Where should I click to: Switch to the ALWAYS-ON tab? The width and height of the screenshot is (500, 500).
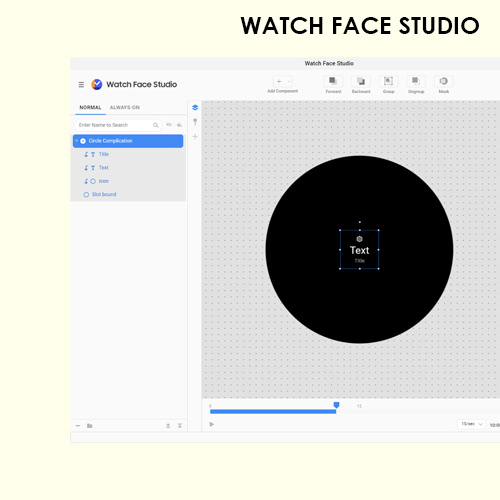(125, 107)
